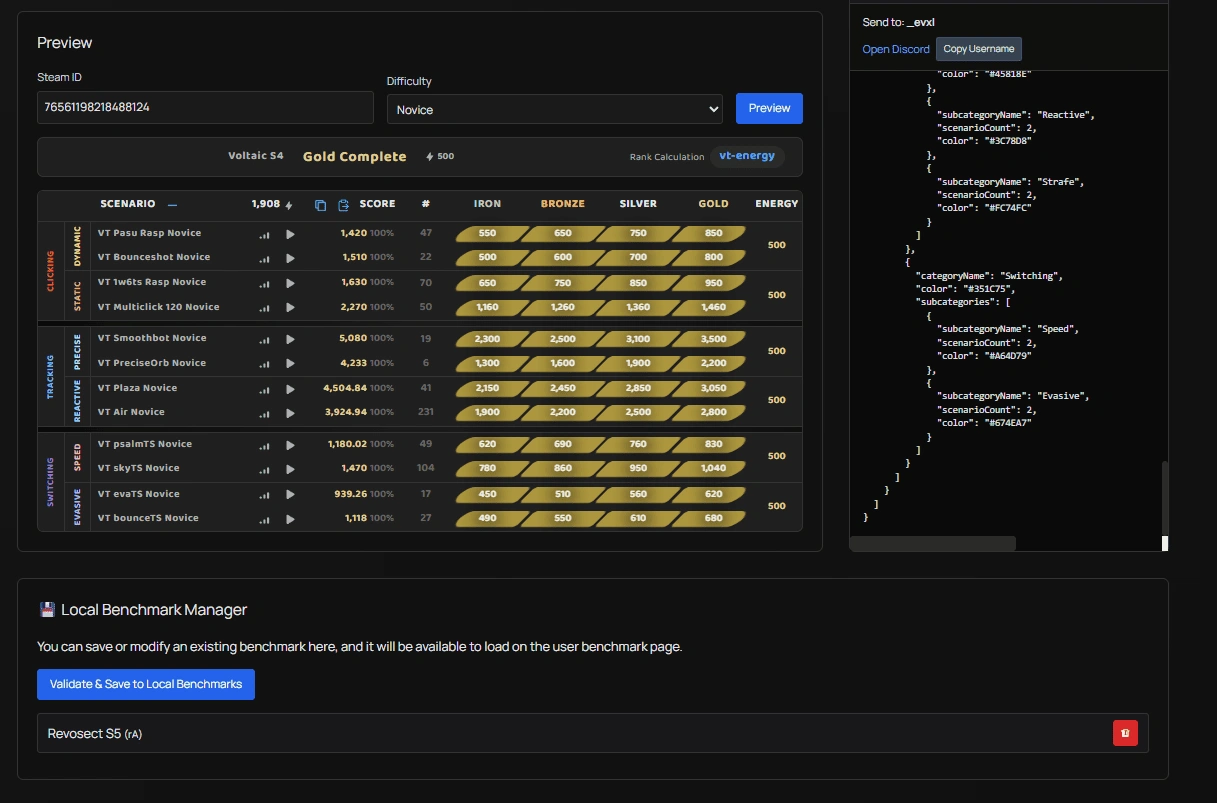Viewport: 1217px width, 803px height.
Task: Click the copy scenario list icon in the table header
Action: tap(320, 204)
